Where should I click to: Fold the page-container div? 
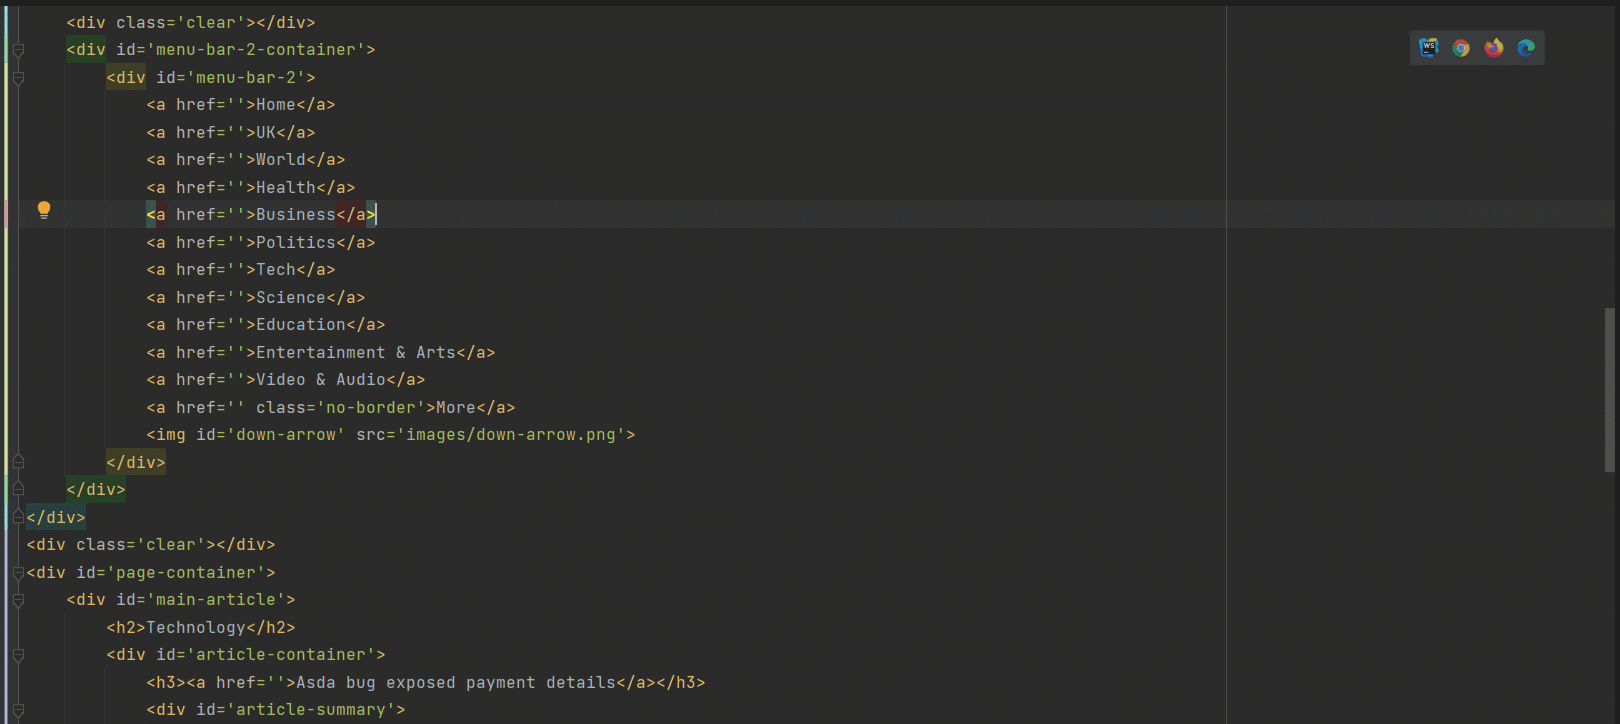point(18,573)
